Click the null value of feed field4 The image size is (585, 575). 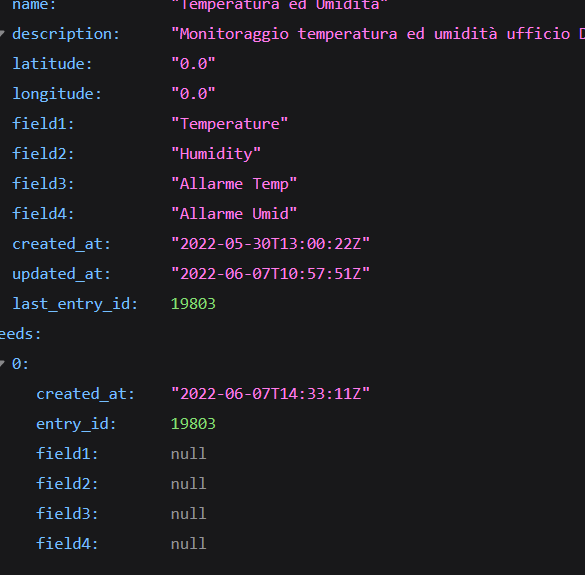tap(188, 544)
